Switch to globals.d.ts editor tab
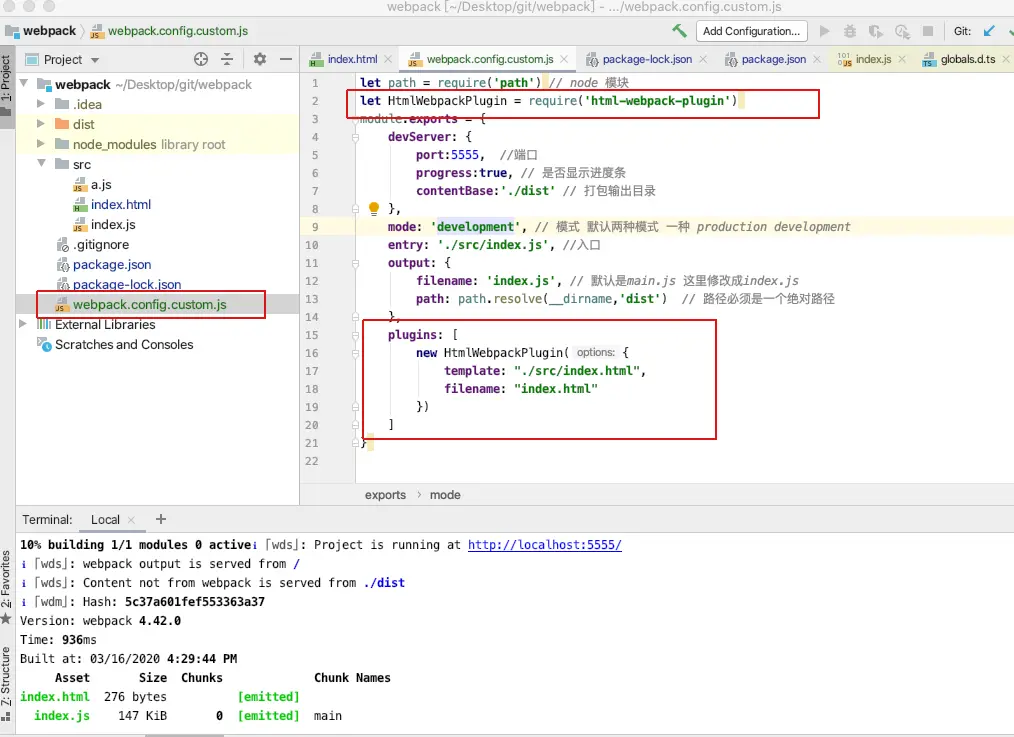 coord(967,59)
